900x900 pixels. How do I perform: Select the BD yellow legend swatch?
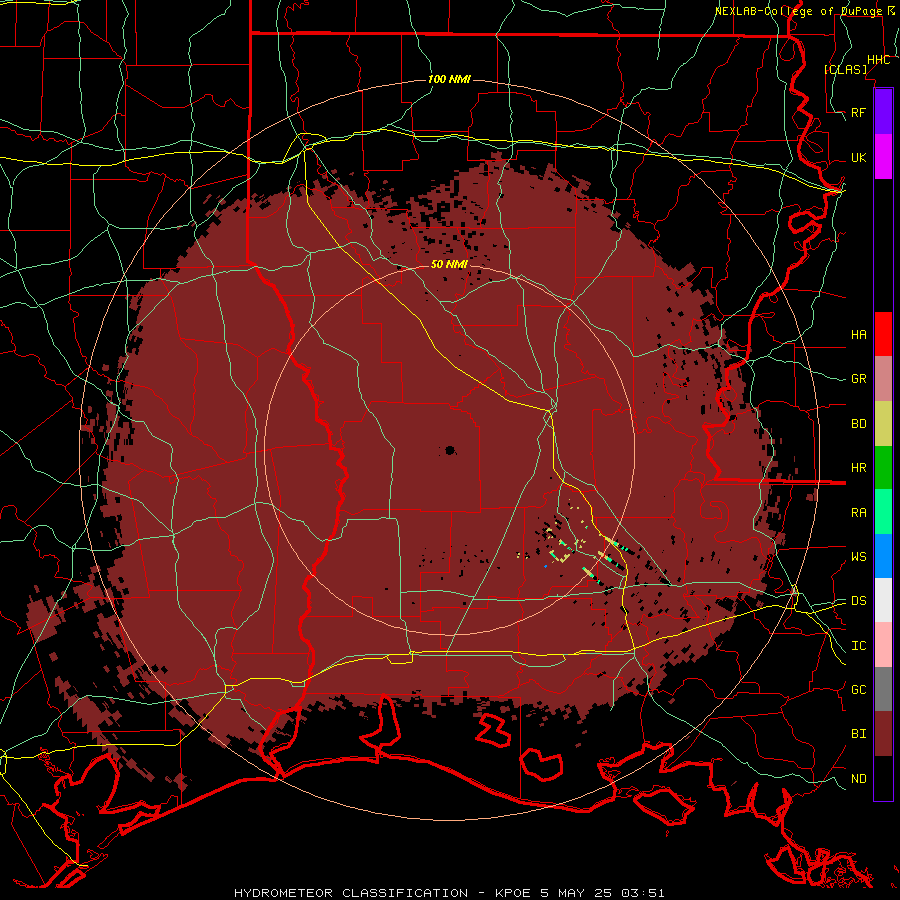tap(883, 424)
